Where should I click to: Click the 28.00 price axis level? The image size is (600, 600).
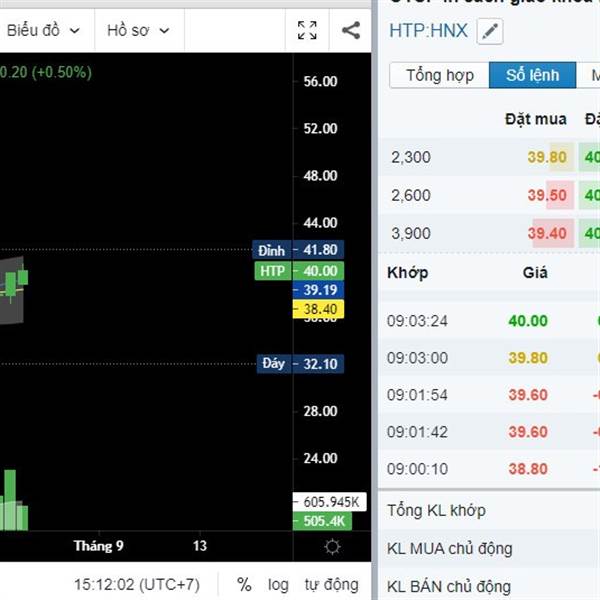tap(320, 411)
